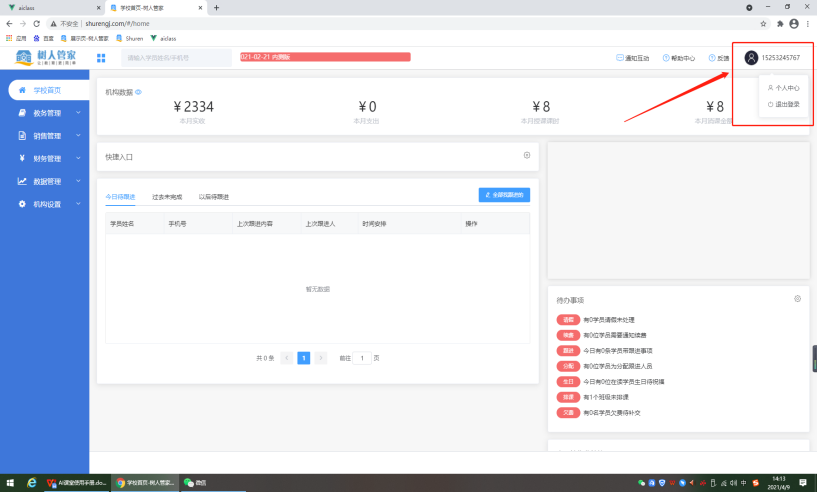Click the next page arrow in pagination
Image resolution: width=817 pixels, height=492 pixels.
[x=321, y=358]
